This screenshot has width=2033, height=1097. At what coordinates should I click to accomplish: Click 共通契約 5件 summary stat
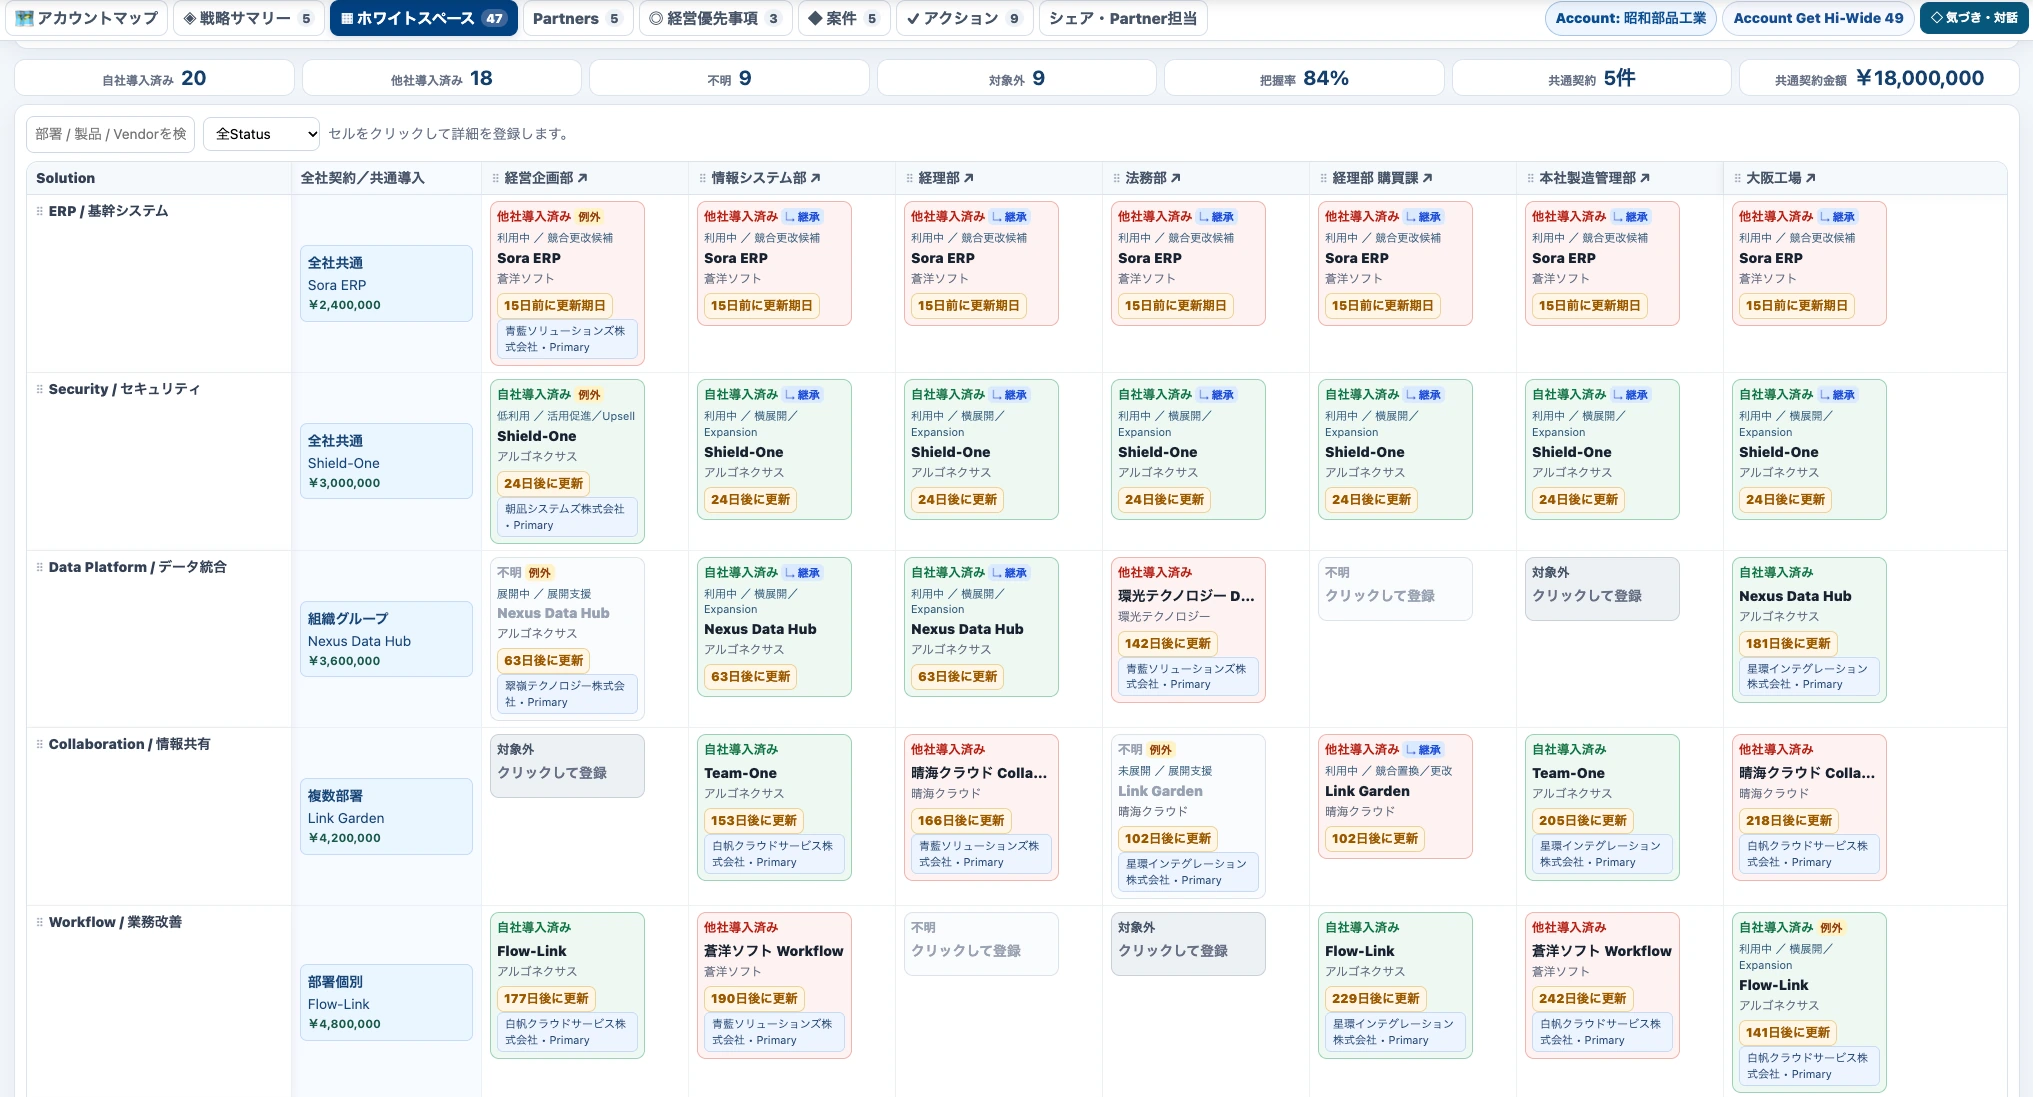pos(1591,78)
